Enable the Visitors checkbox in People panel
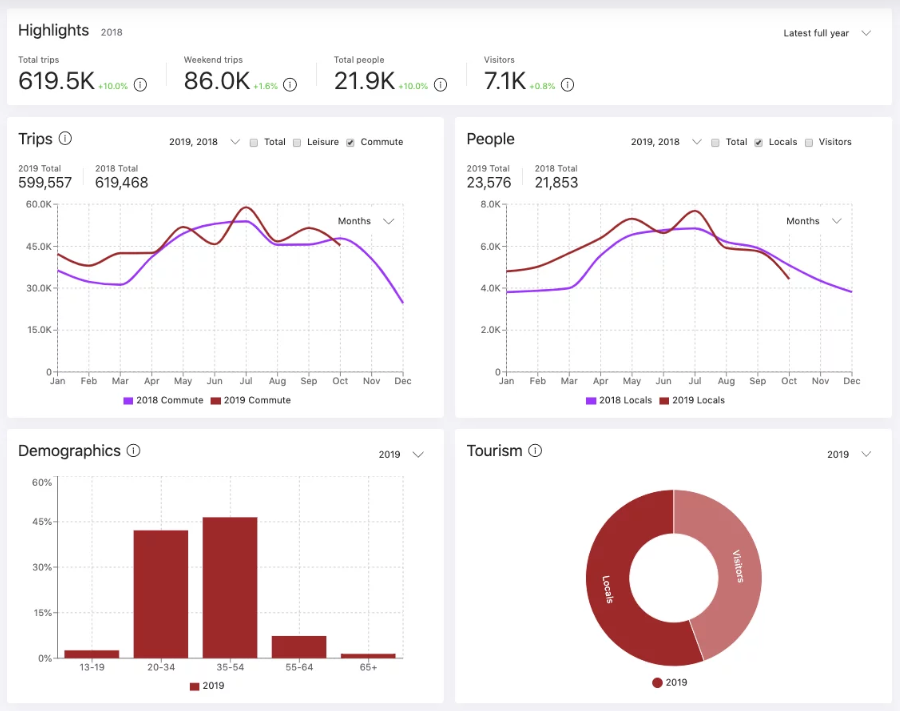900x711 pixels. (x=809, y=143)
